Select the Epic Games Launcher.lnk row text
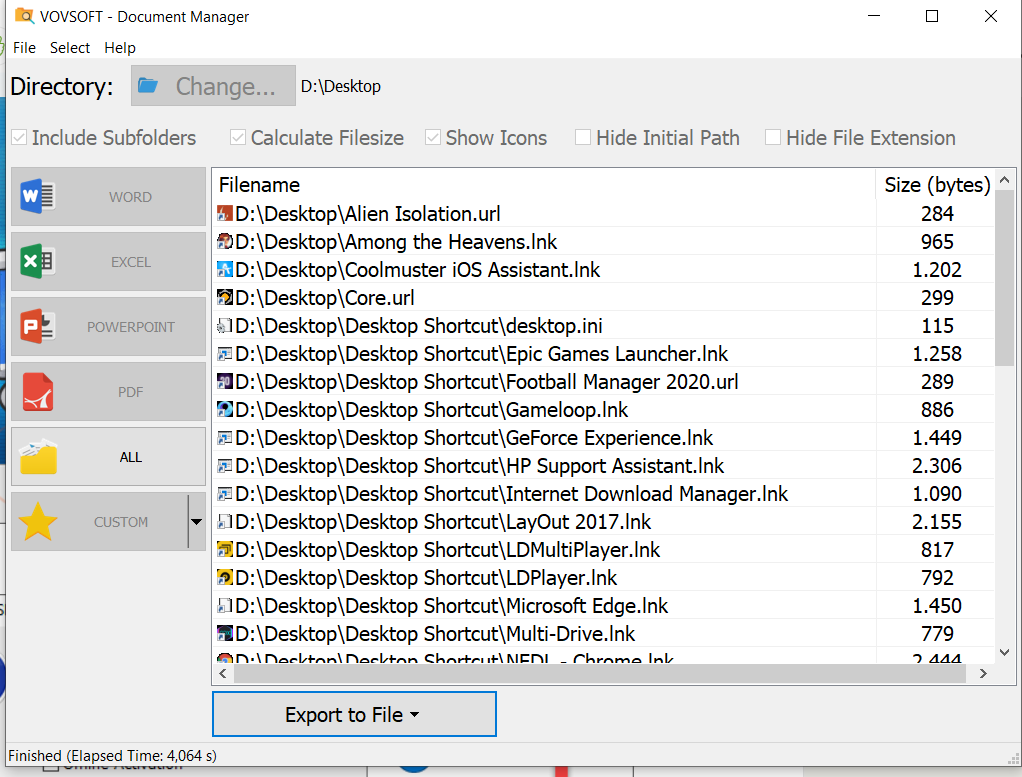 coord(481,354)
